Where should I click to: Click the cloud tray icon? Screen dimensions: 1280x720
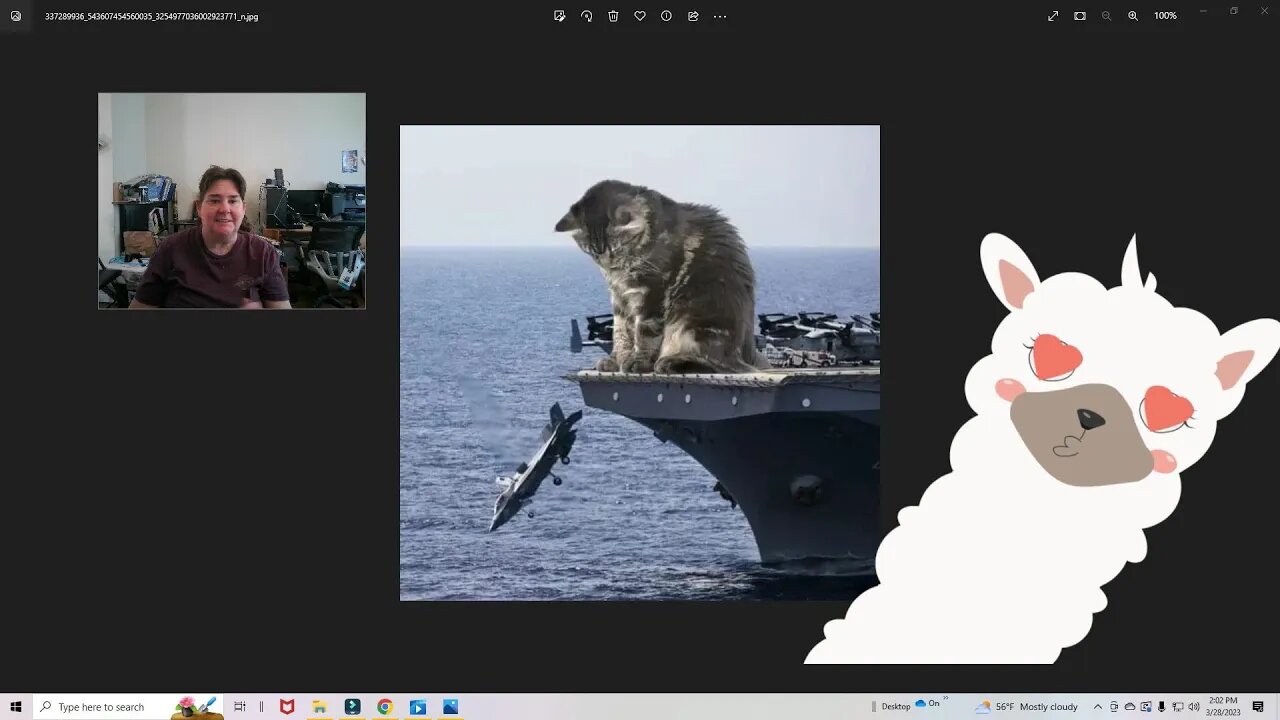[1130, 707]
